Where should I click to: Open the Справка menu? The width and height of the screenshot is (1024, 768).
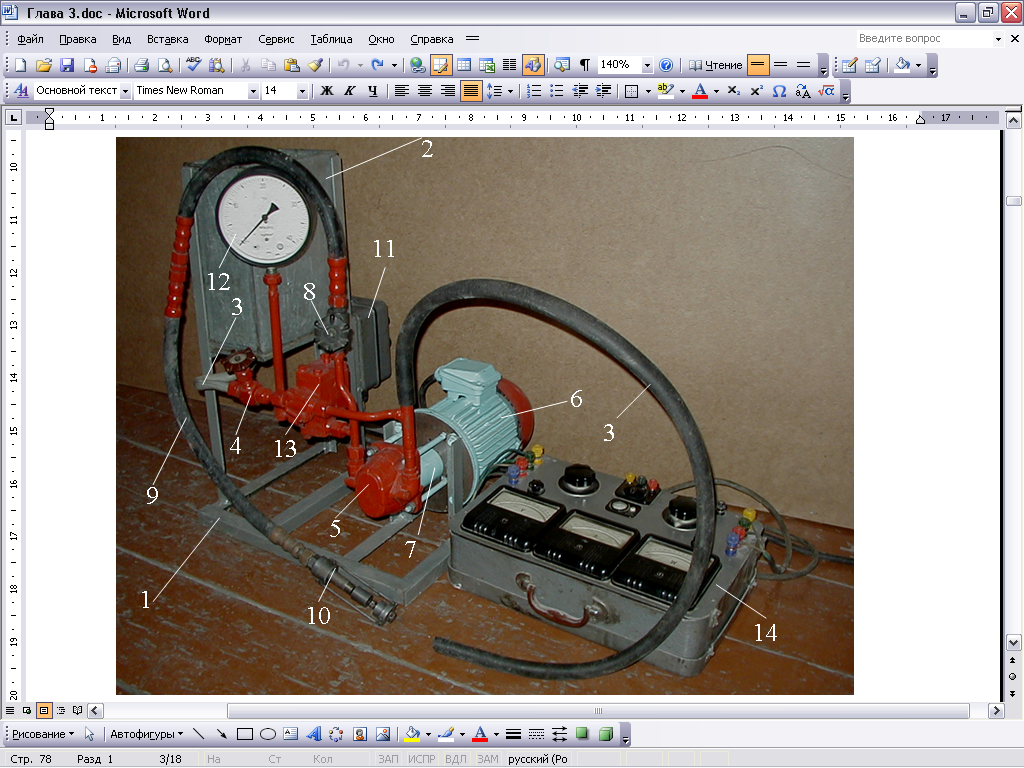pos(432,39)
